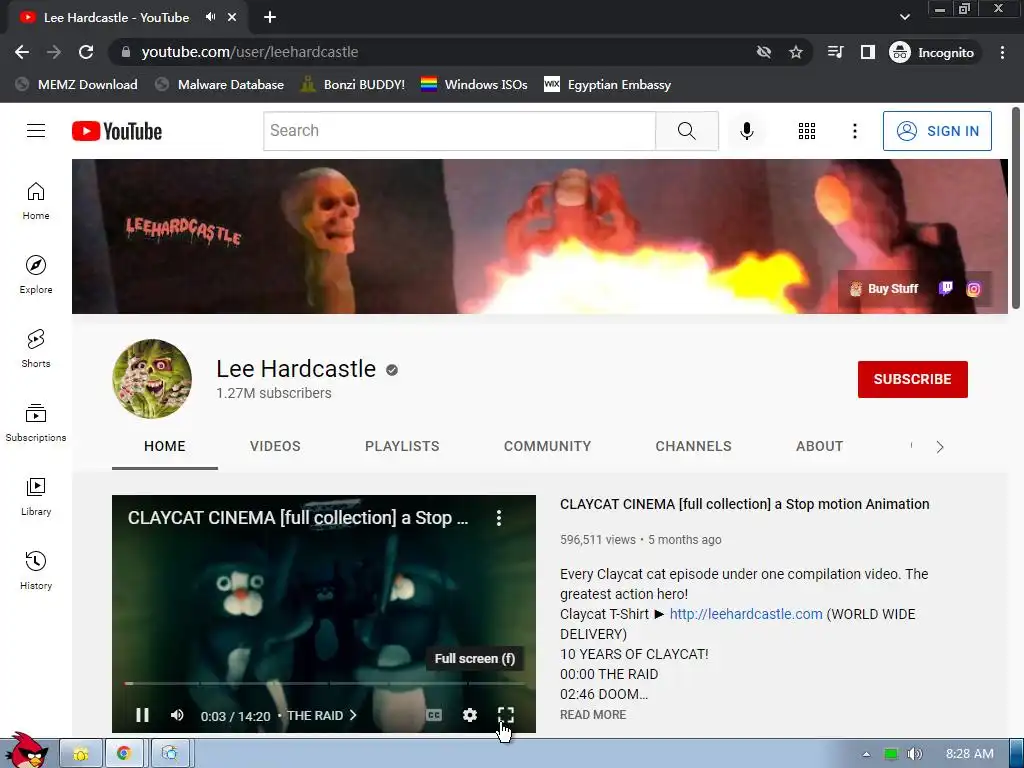This screenshot has height=768, width=1024.
Task: Search with your voice microphone icon
Action: [746, 131]
